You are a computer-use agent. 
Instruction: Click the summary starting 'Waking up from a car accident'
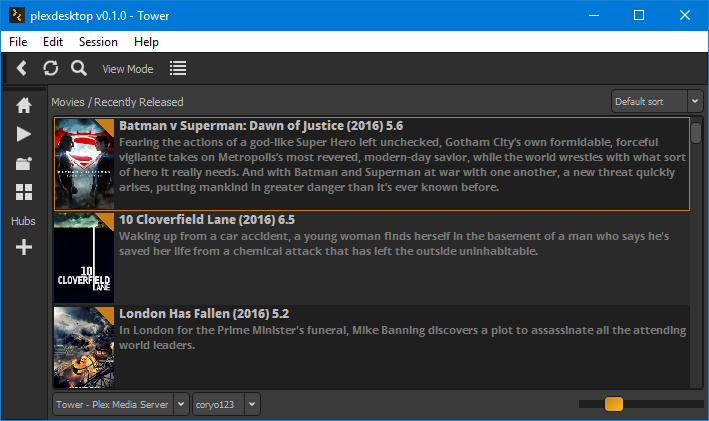point(394,244)
